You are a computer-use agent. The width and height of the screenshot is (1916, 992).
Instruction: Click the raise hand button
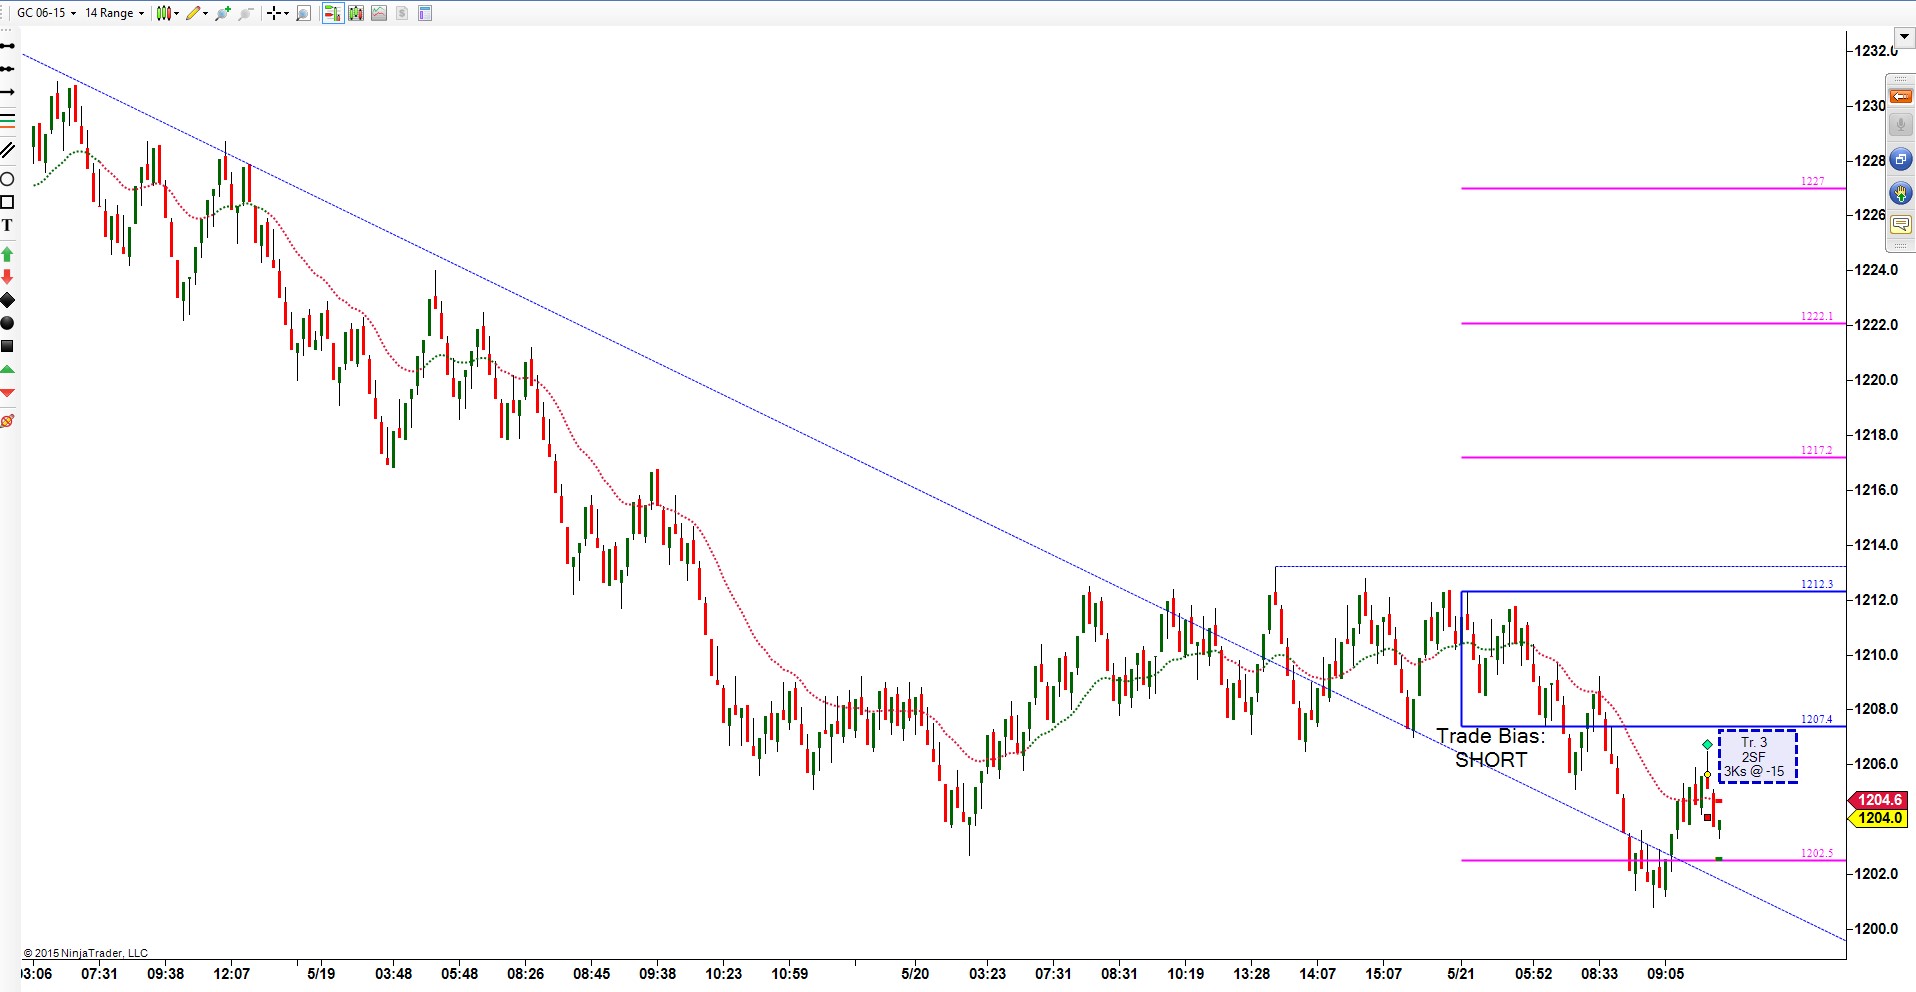coord(1900,192)
